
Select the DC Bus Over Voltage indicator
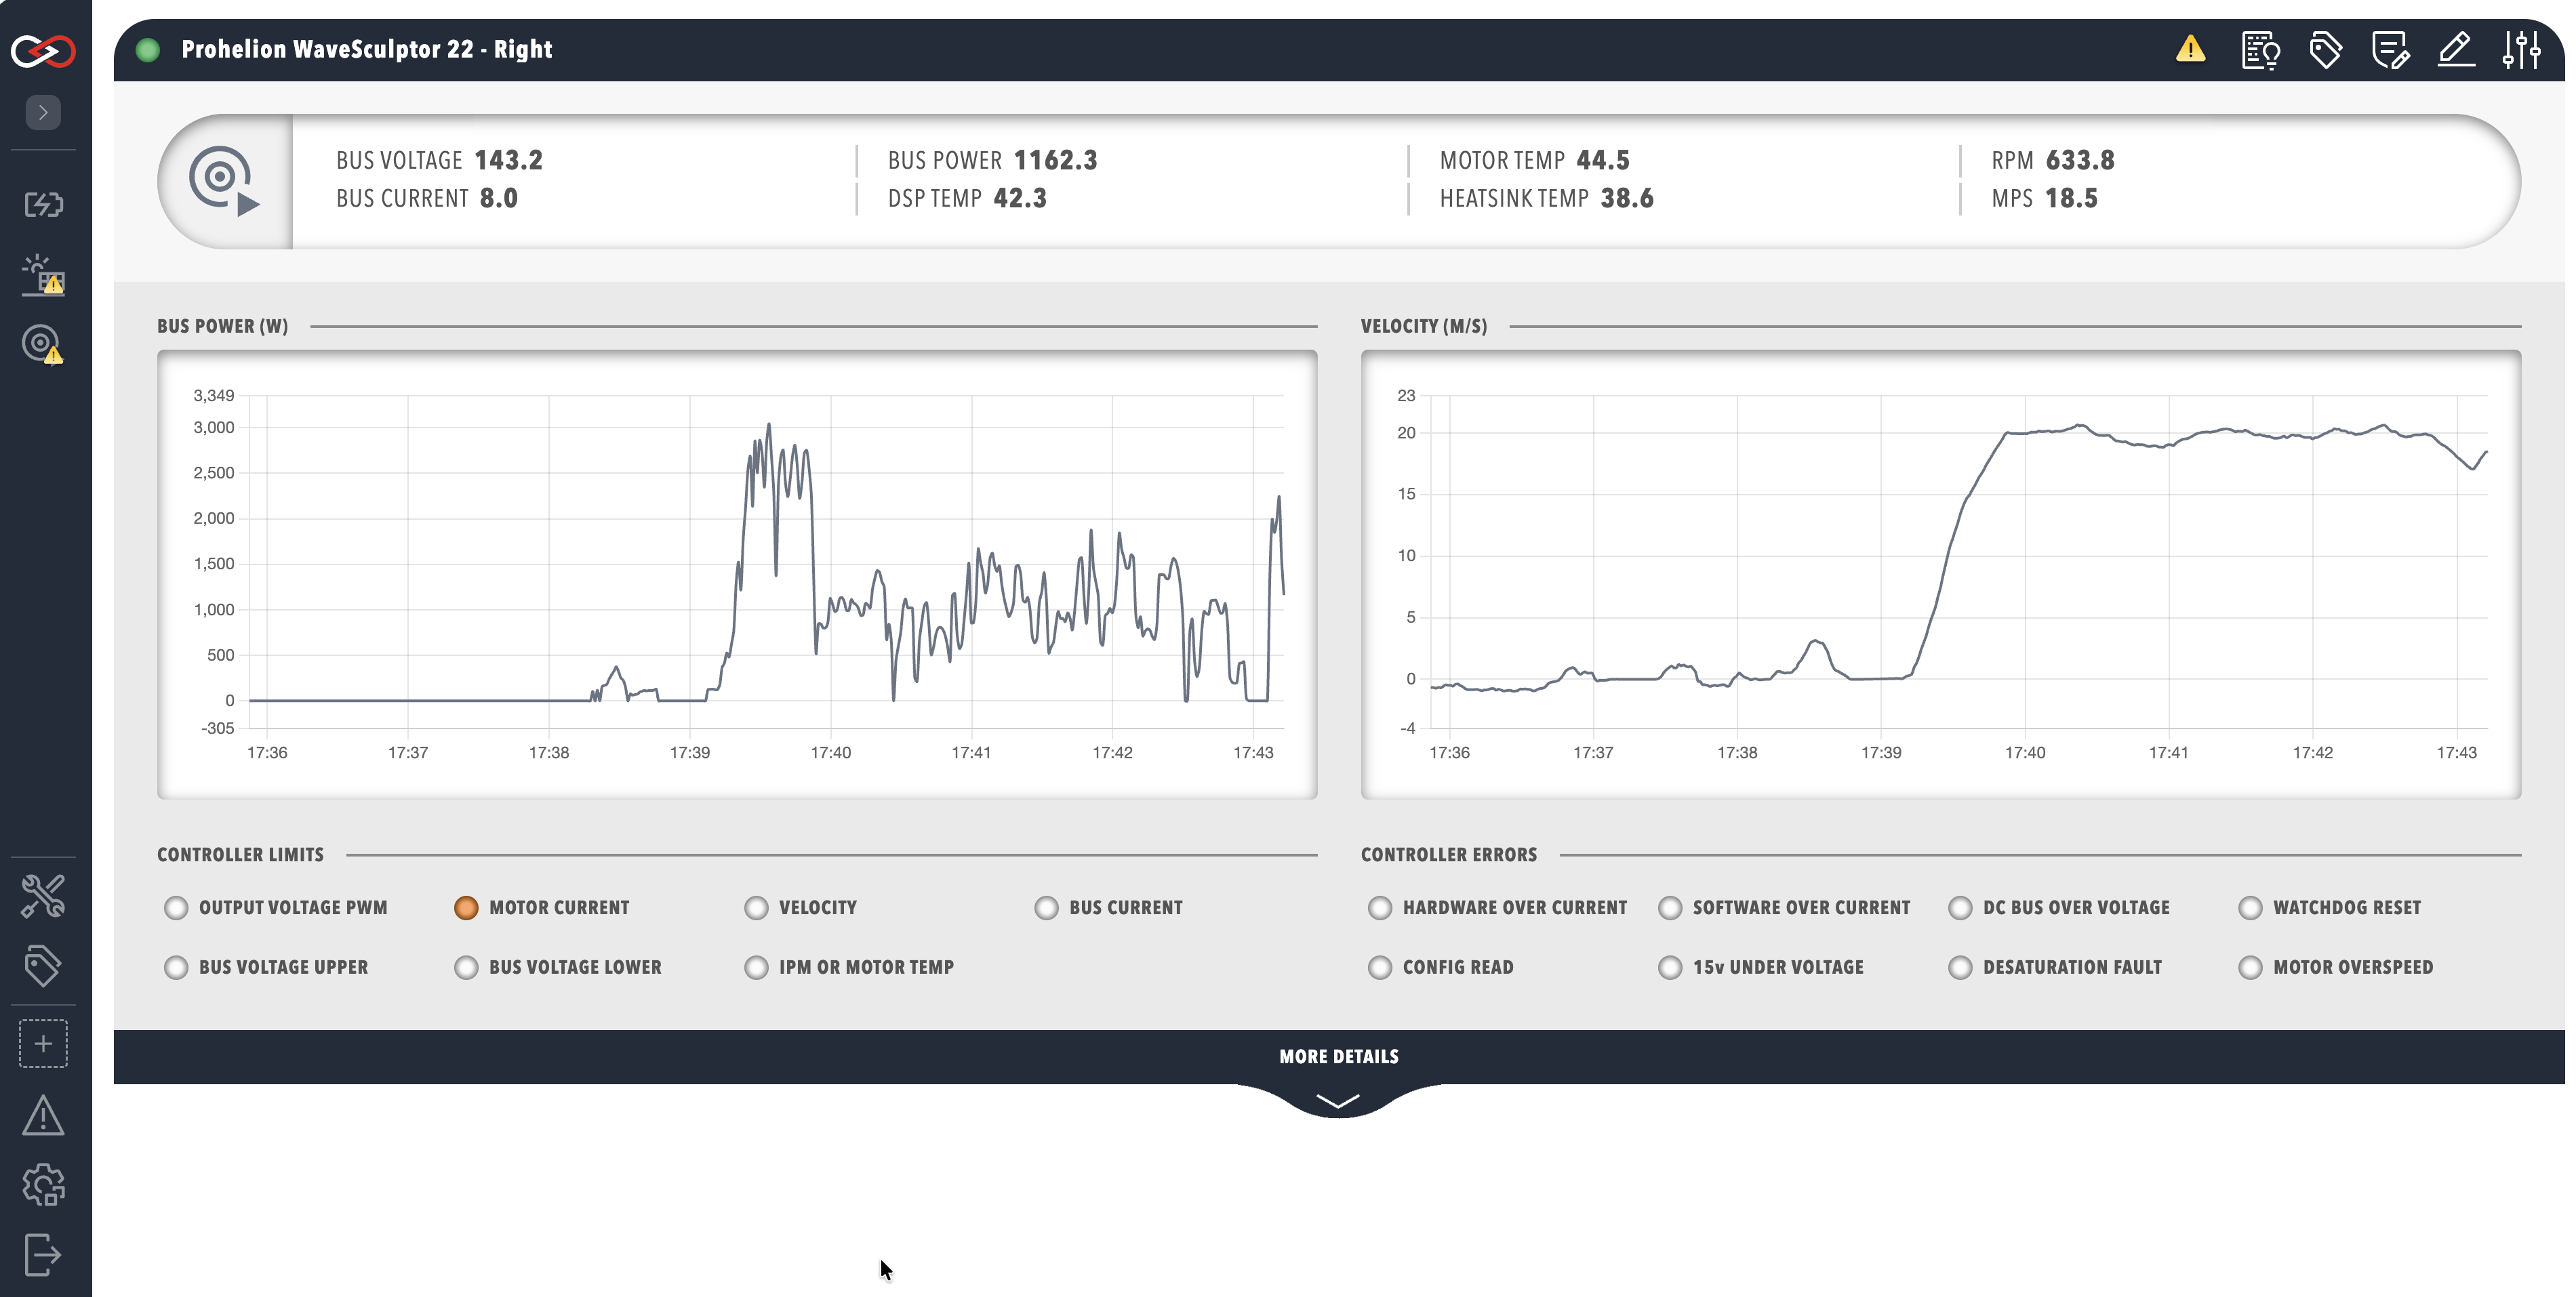pos(1961,908)
